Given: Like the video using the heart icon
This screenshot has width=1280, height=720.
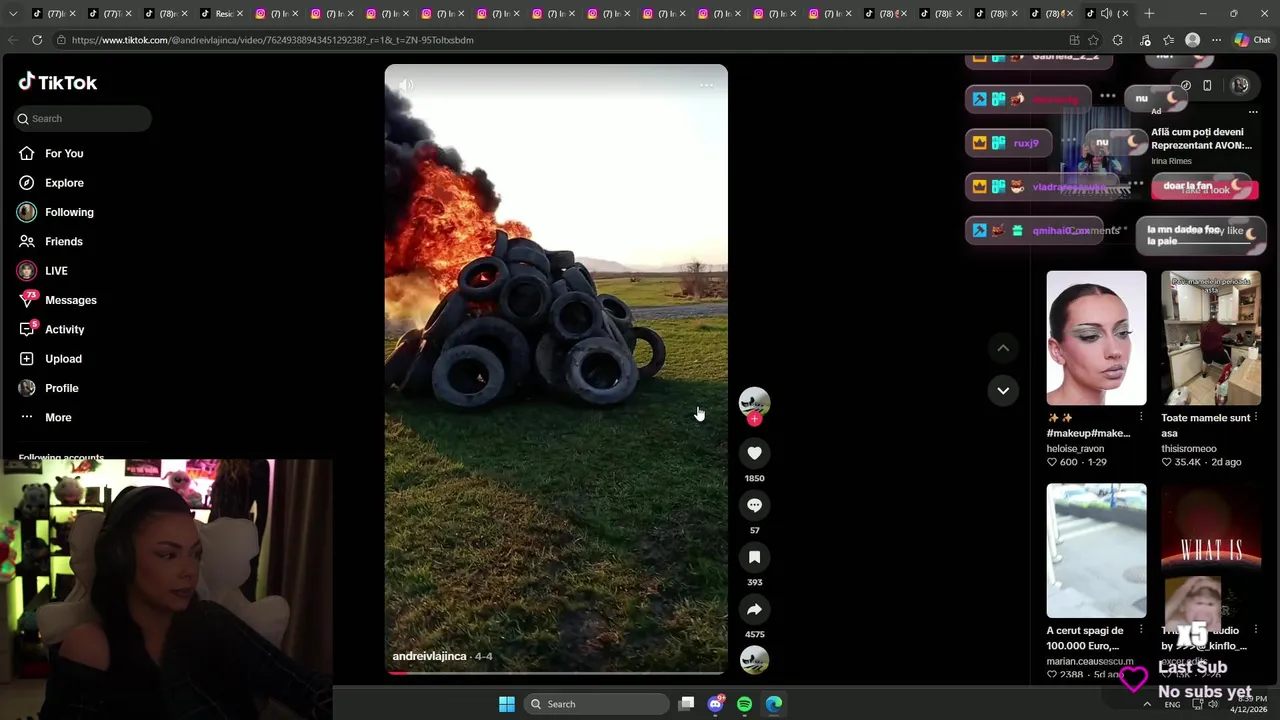Looking at the screenshot, I should tap(754, 453).
